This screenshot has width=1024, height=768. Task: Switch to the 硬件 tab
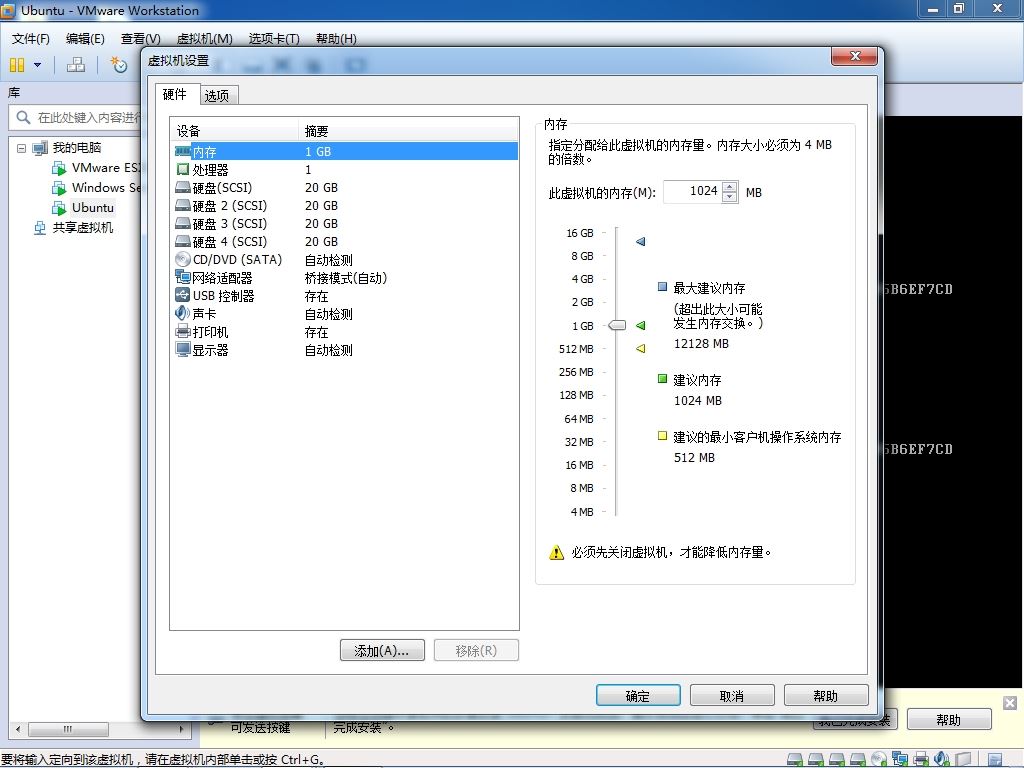point(174,94)
